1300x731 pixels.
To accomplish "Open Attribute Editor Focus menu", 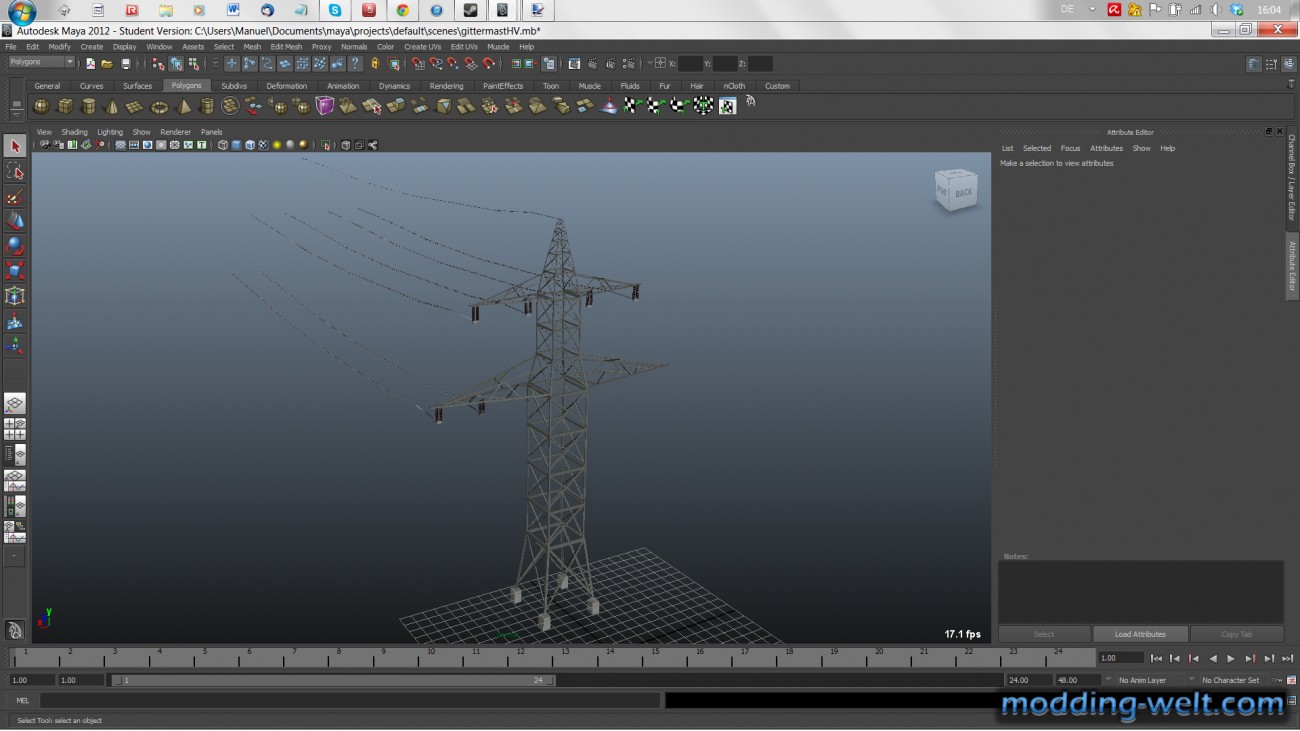I will [1070, 148].
